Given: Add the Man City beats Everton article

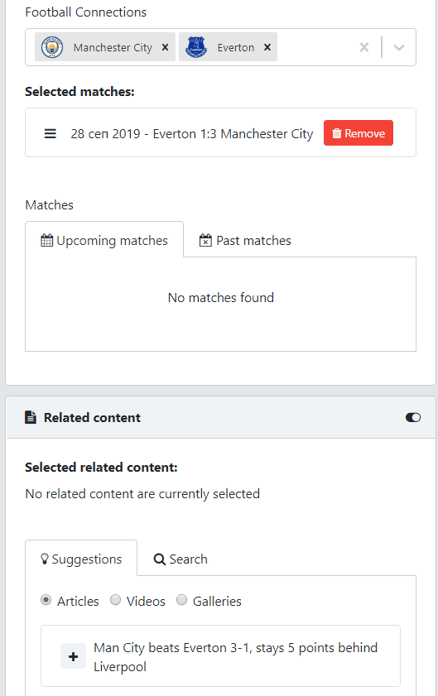Looking at the screenshot, I should pyautogui.click(x=73, y=656).
